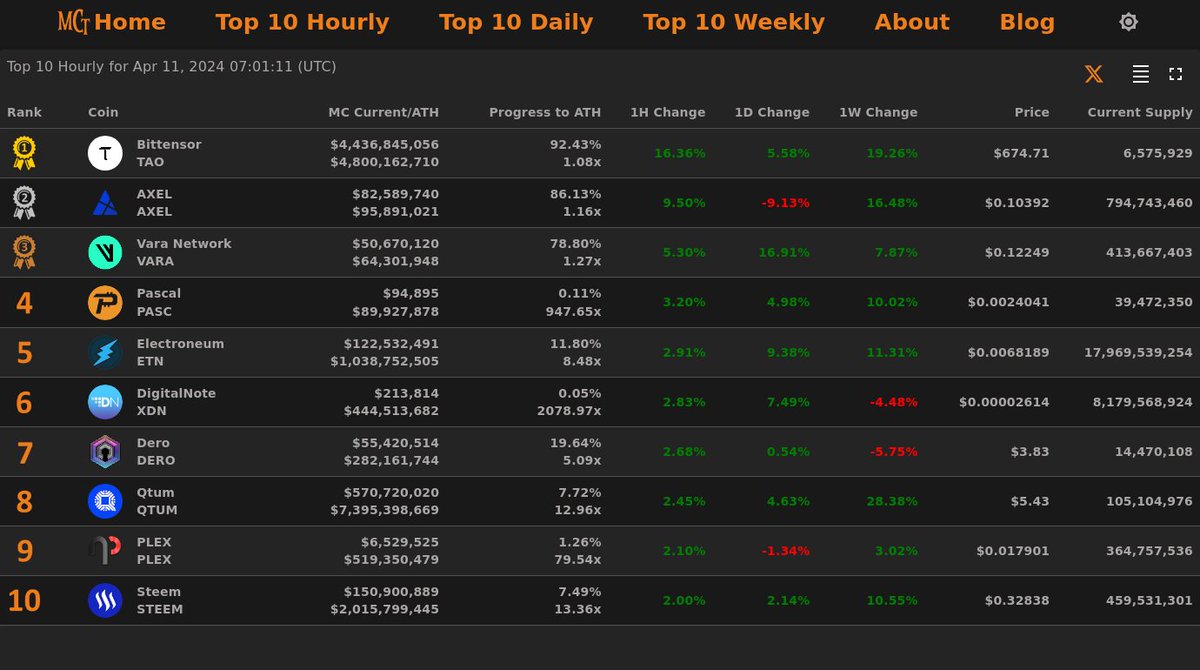The height and width of the screenshot is (670, 1200).
Task: Open the Top 10 Daily tab
Action: click(x=516, y=22)
